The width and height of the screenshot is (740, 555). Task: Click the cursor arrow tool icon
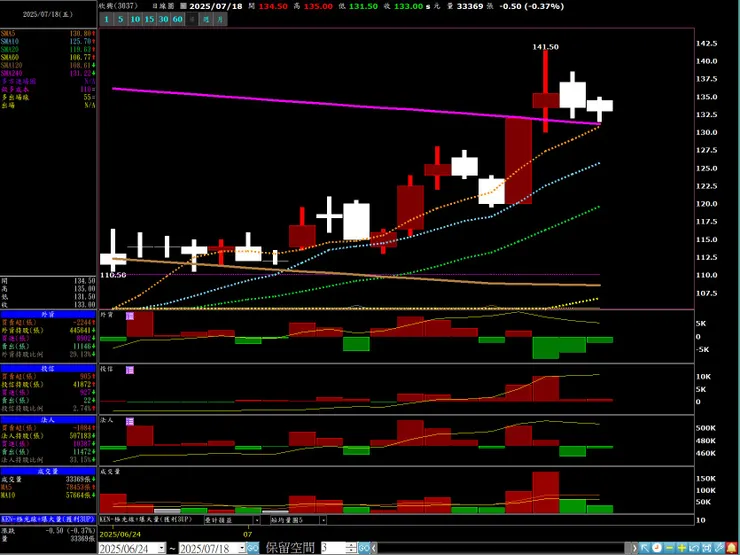click(x=645, y=548)
